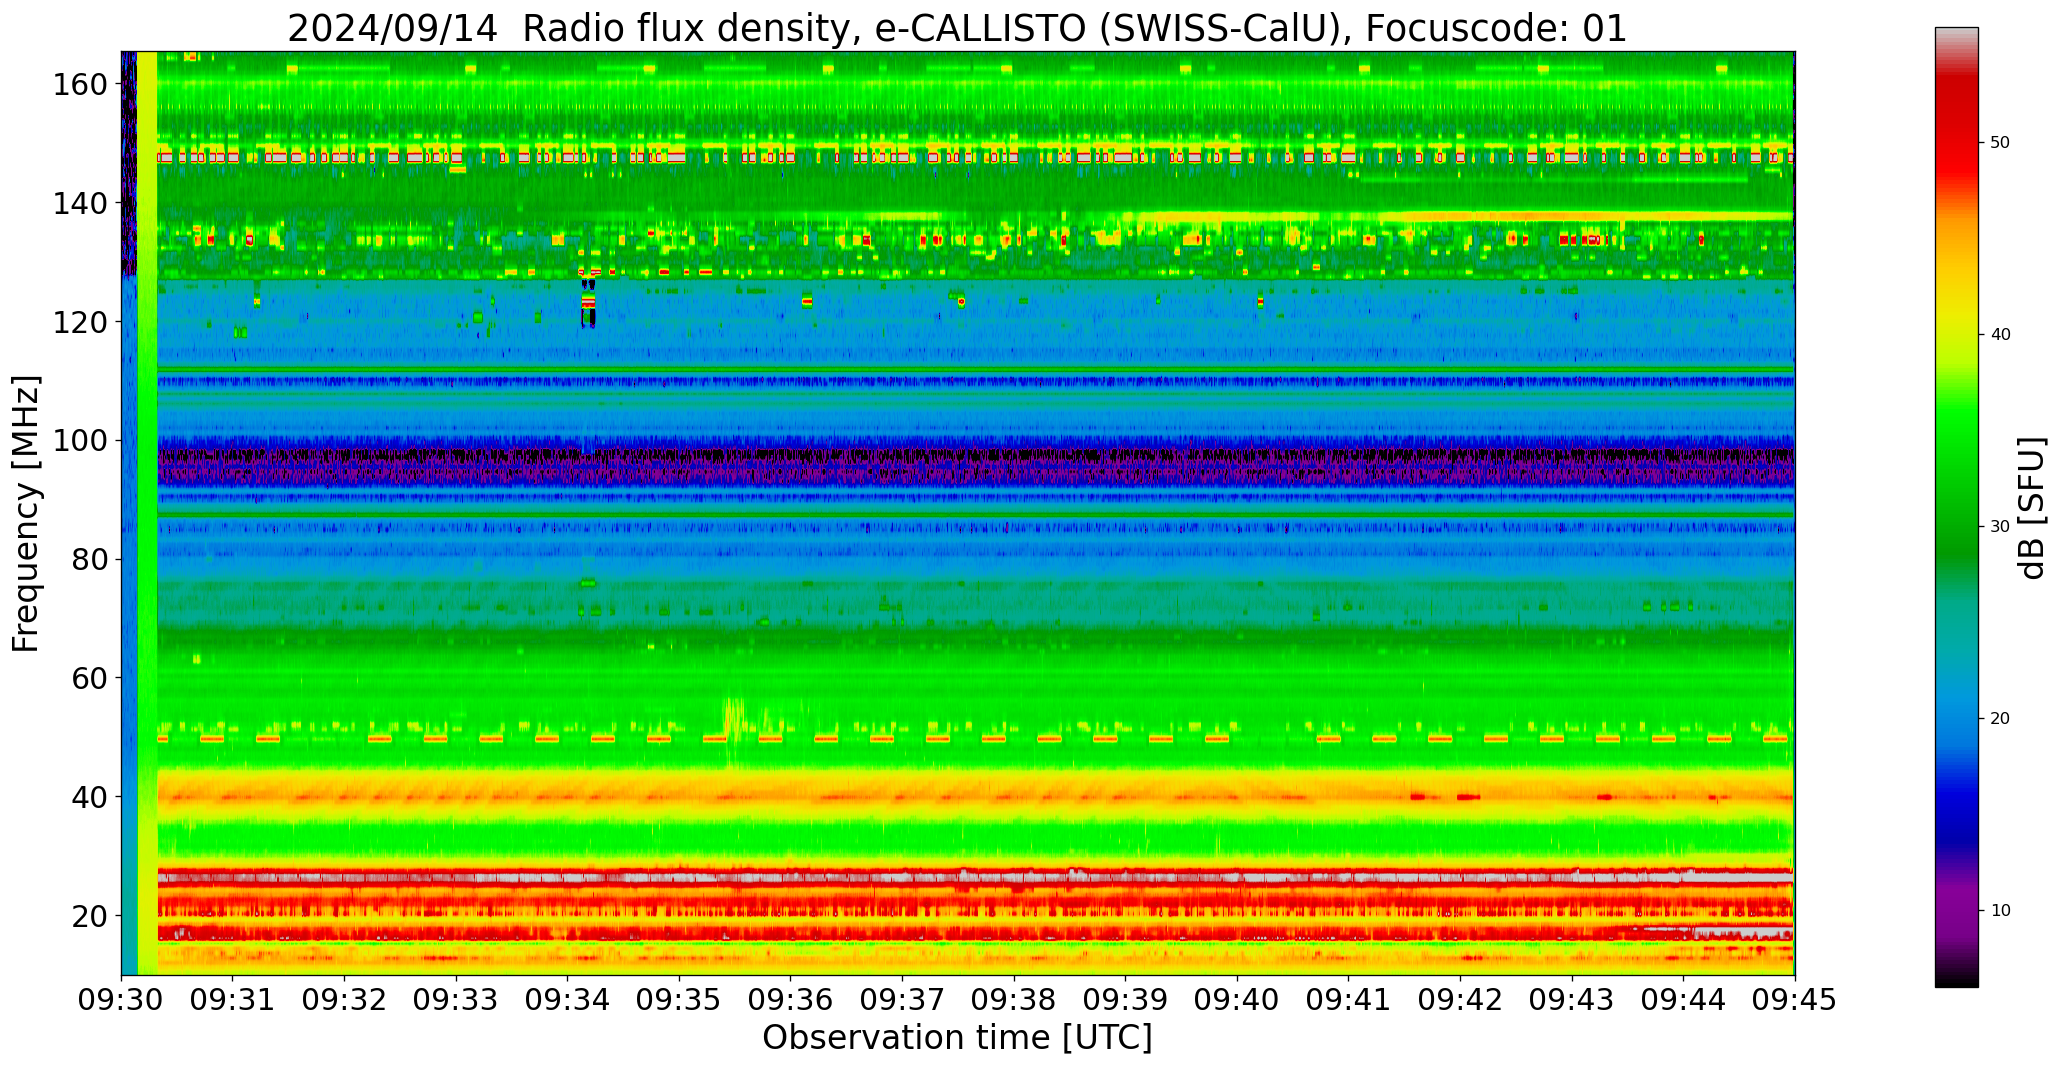Click the 'dB [SFU]' colorbar label
This screenshot has width=2062, height=1067.
[2031, 508]
